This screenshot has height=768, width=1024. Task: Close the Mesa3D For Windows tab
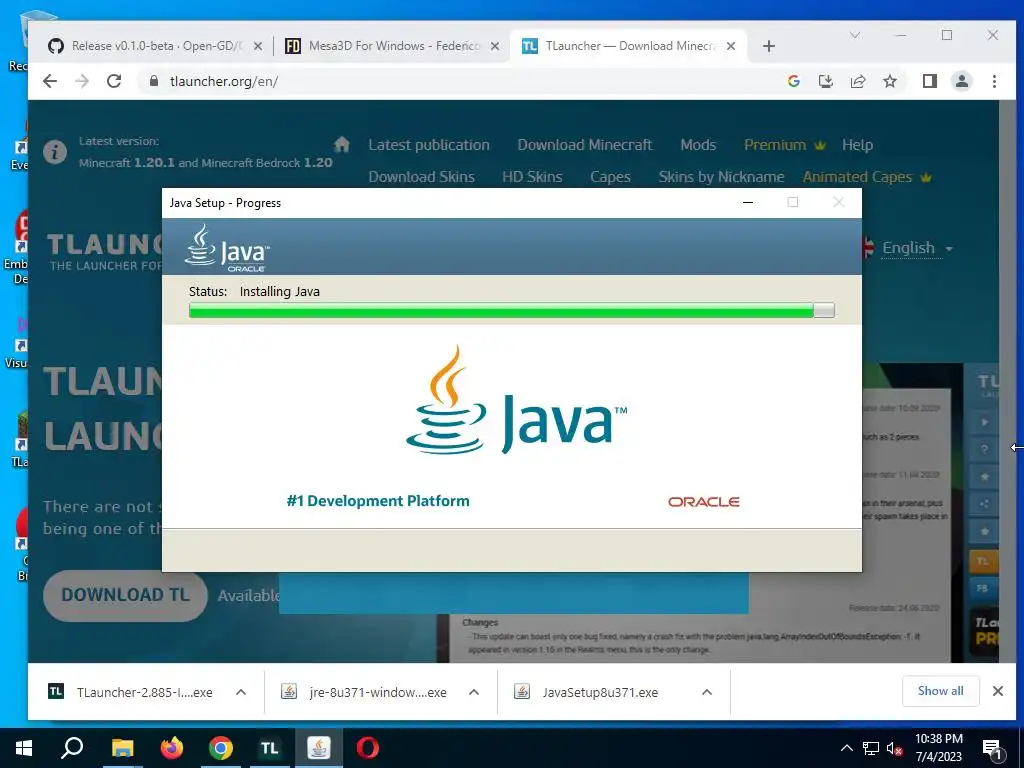(x=495, y=46)
